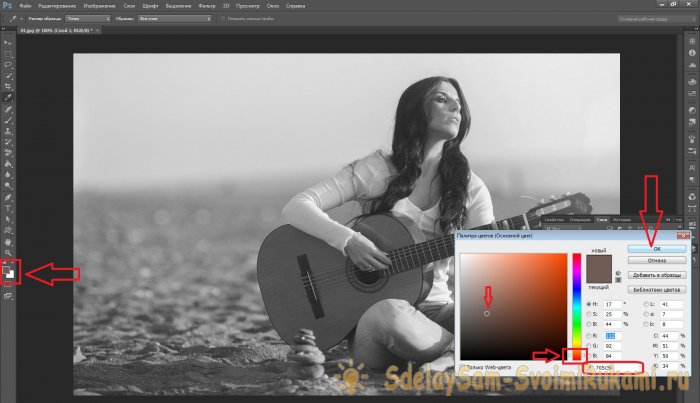
Task: Select the Paint Bucket tool
Action: (x=8, y=164)
